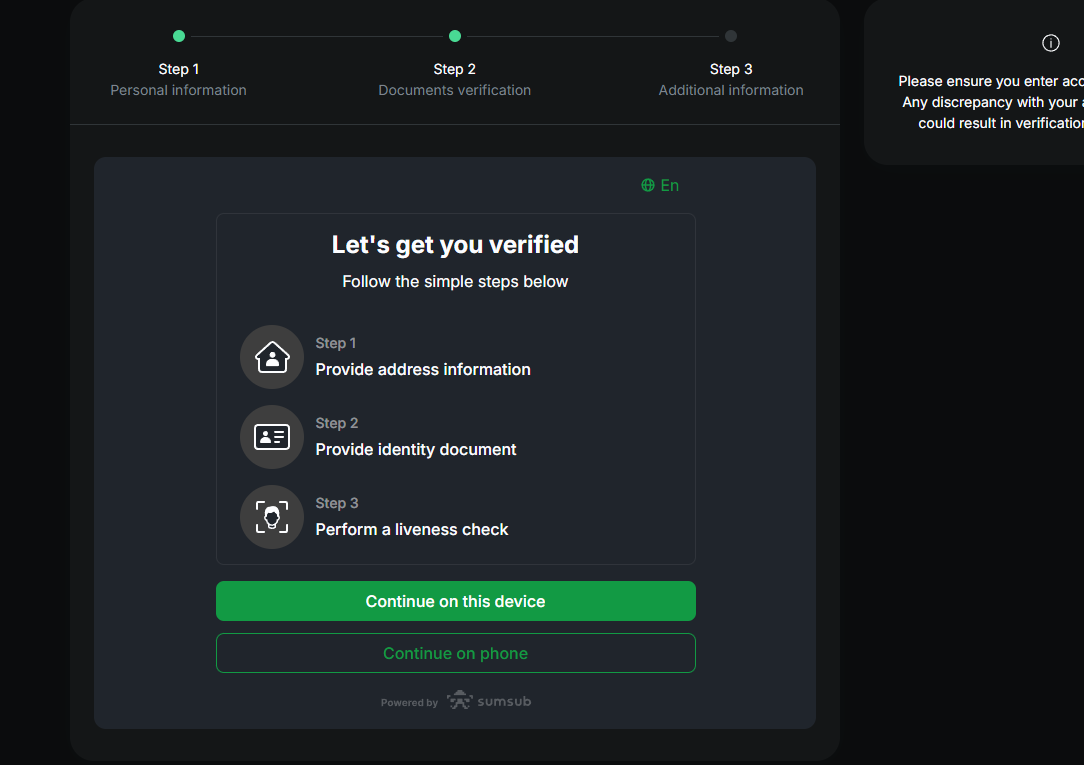This screenshot has width=1084, height=765.
Task: Click the info circle icon
Action: tap(1050, 43)
